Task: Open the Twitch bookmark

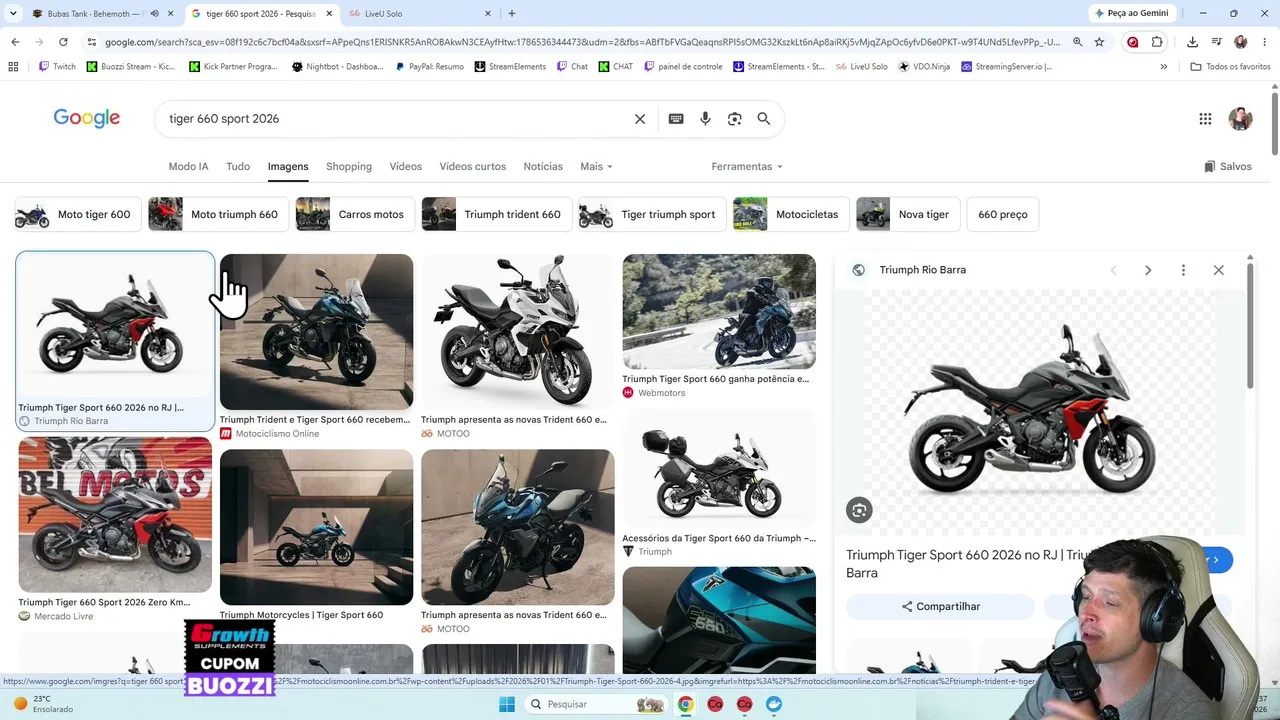Action: click(x=57, y=67)
